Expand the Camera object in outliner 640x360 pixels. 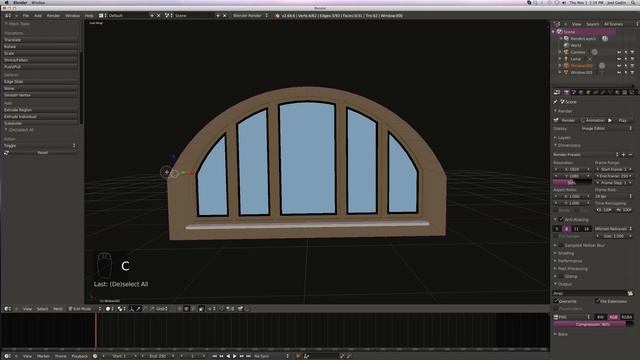tap(560, 52)
